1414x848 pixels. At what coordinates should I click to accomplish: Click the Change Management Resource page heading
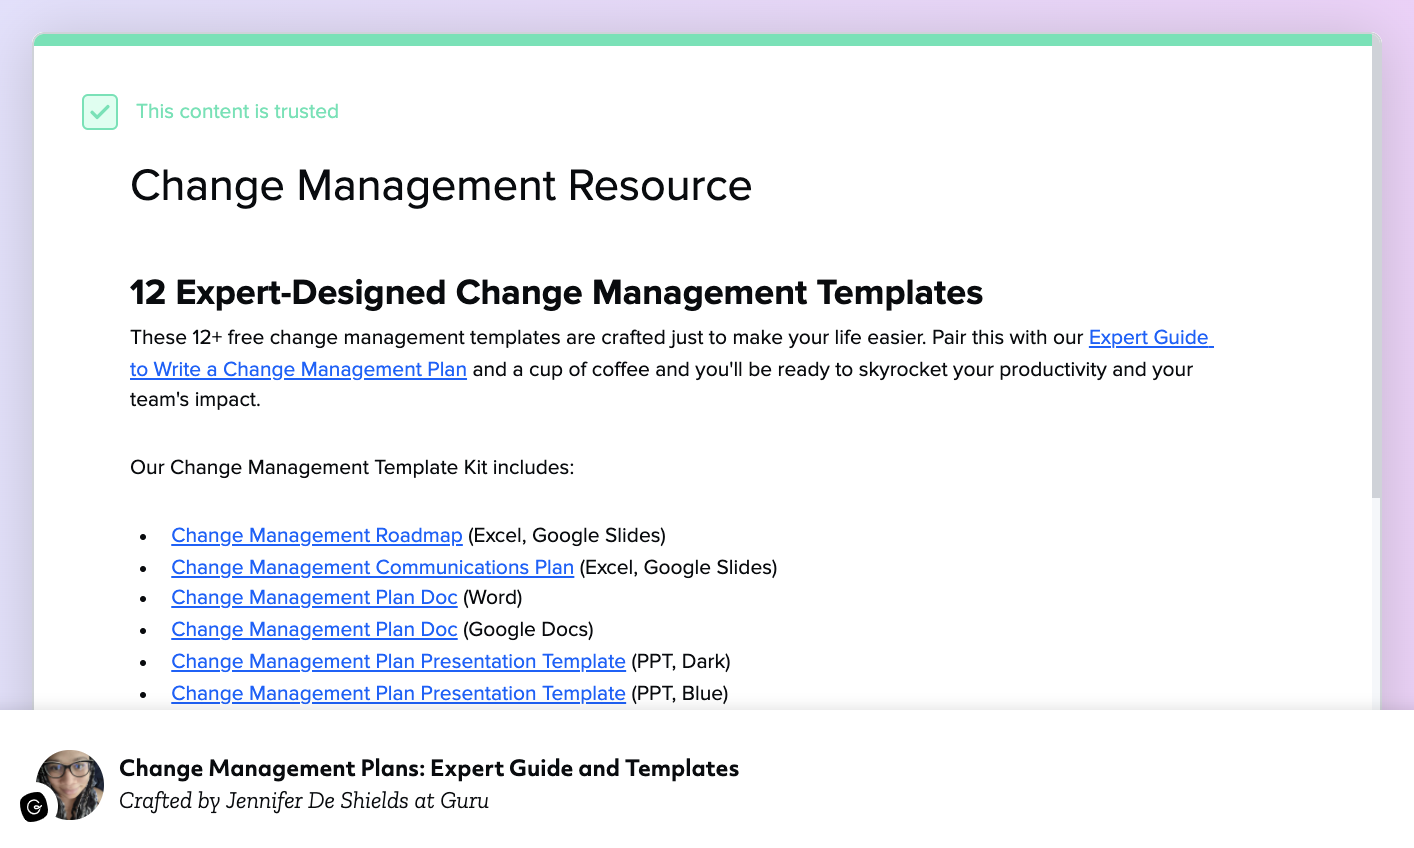[x=440, y=186]
